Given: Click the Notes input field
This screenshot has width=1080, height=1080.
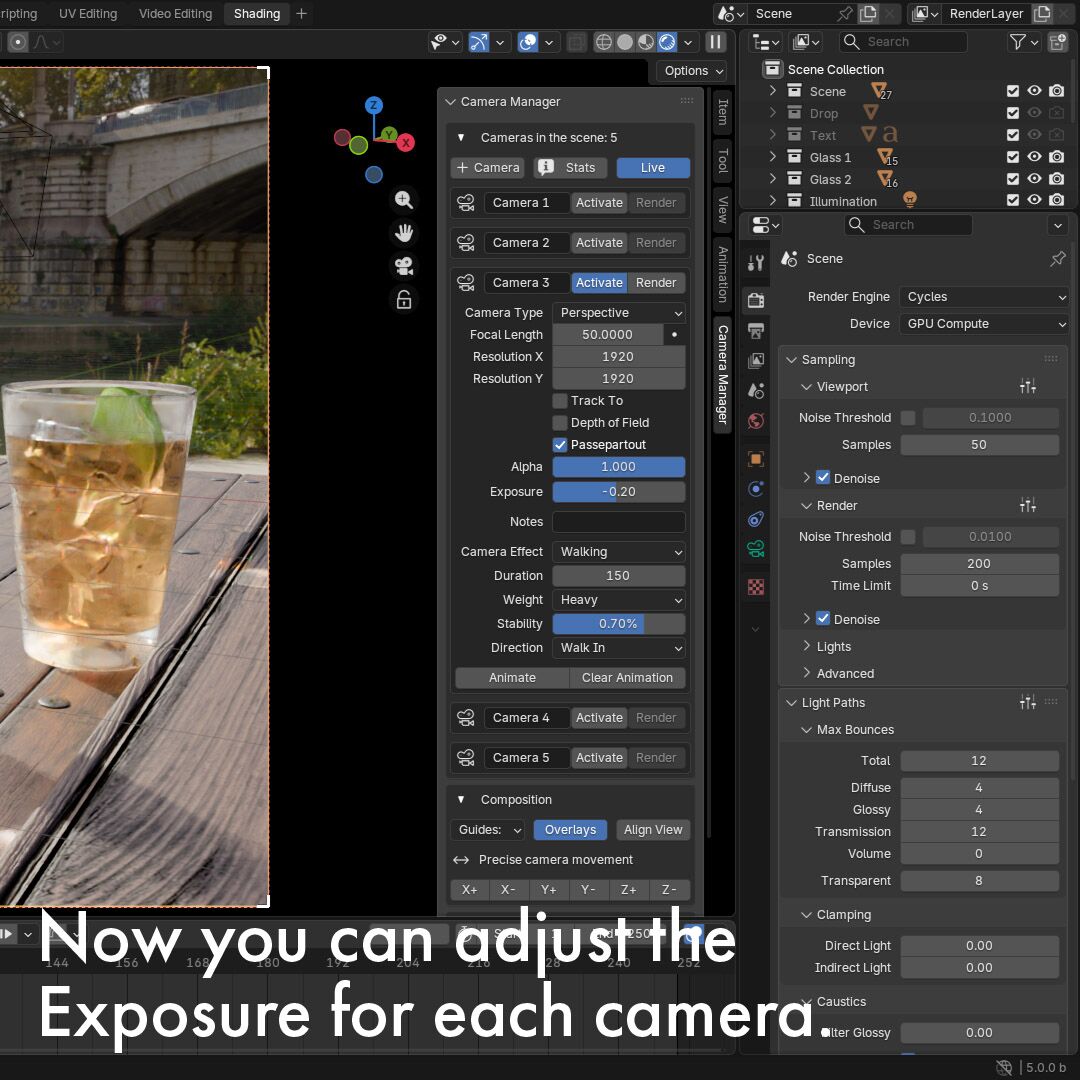Looking at the screenshot, I should coord(618,522).
